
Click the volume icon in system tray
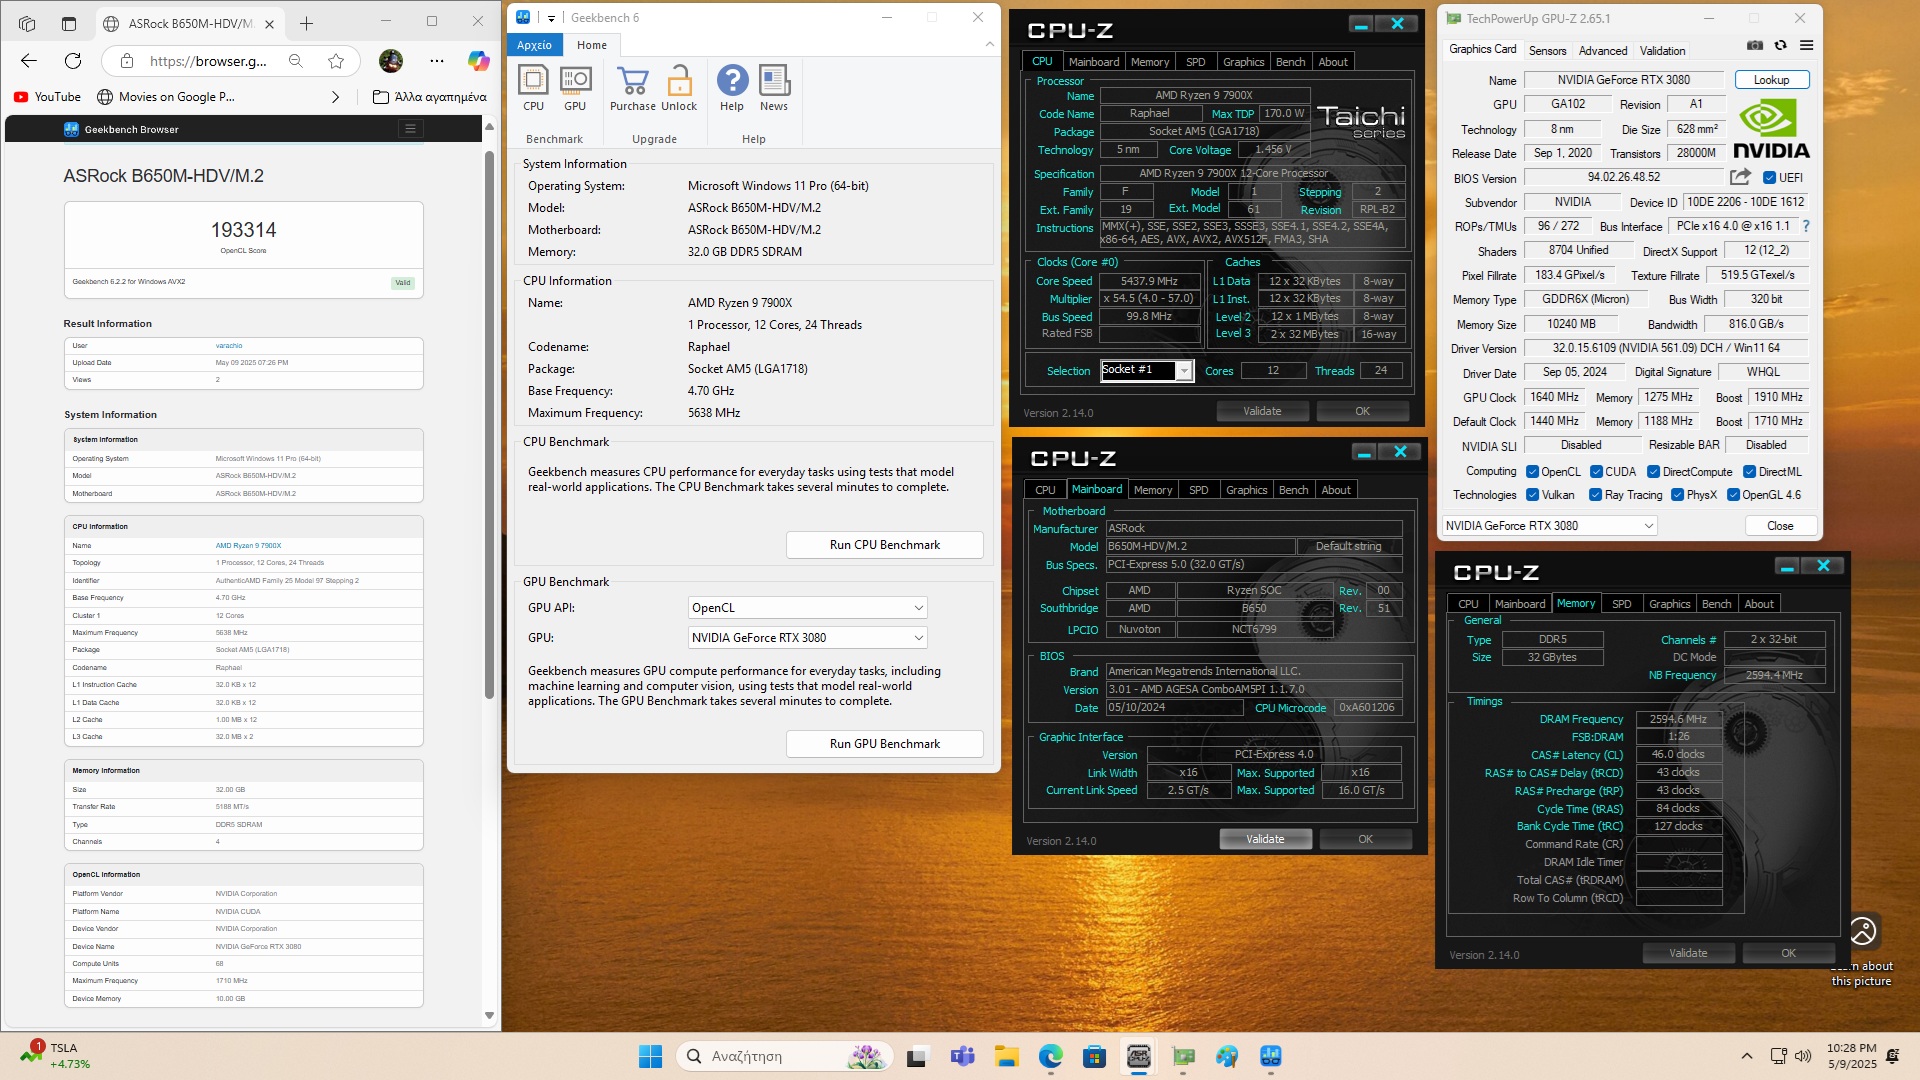tap(1803, 1056)
